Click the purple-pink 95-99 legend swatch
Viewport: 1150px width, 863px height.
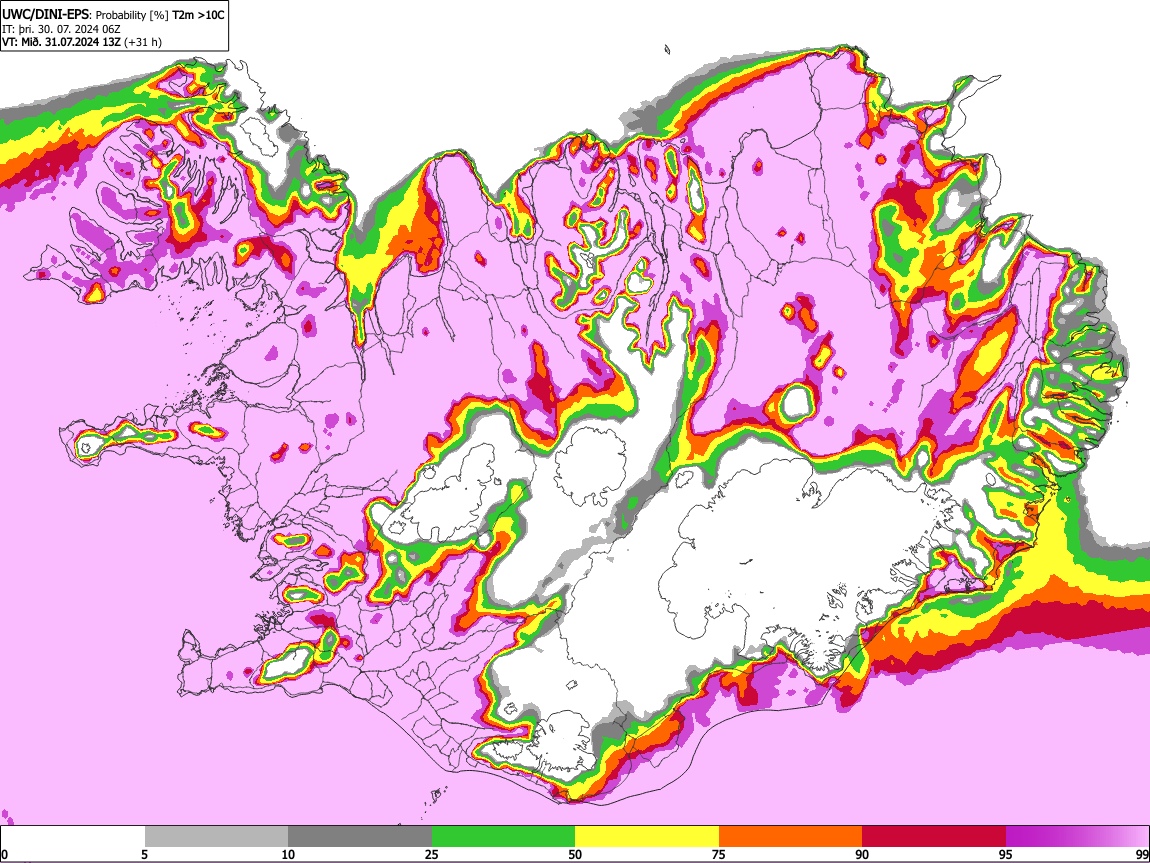click(x=1077, y=837)
